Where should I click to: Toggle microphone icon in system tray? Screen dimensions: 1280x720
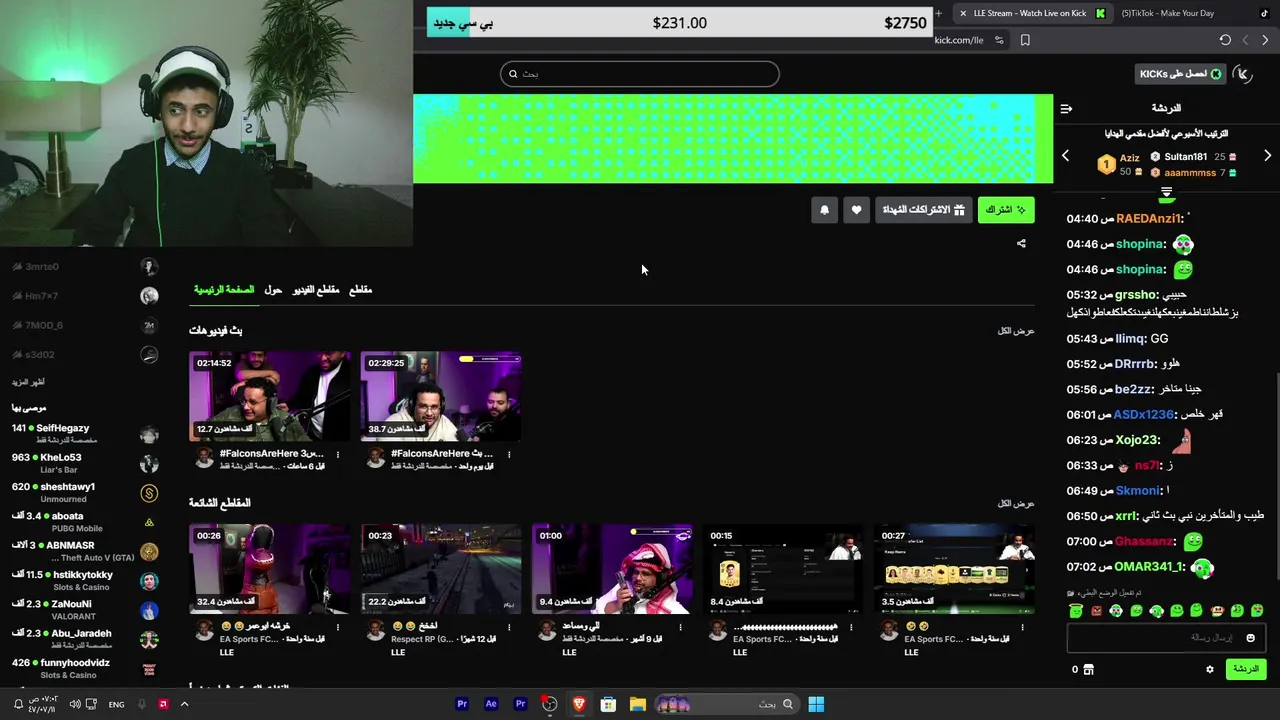coord(141,704)
